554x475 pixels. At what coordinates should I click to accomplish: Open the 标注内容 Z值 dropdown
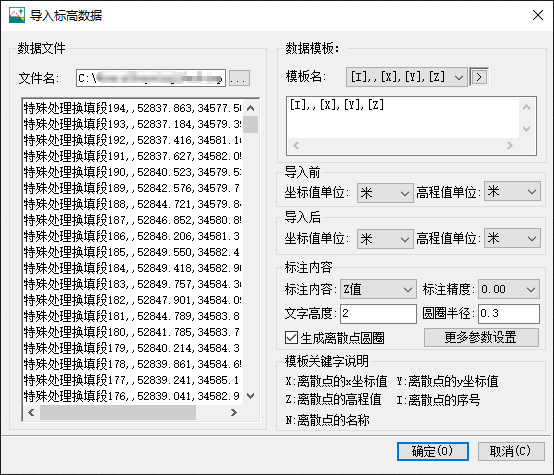(x=378, y=289)
